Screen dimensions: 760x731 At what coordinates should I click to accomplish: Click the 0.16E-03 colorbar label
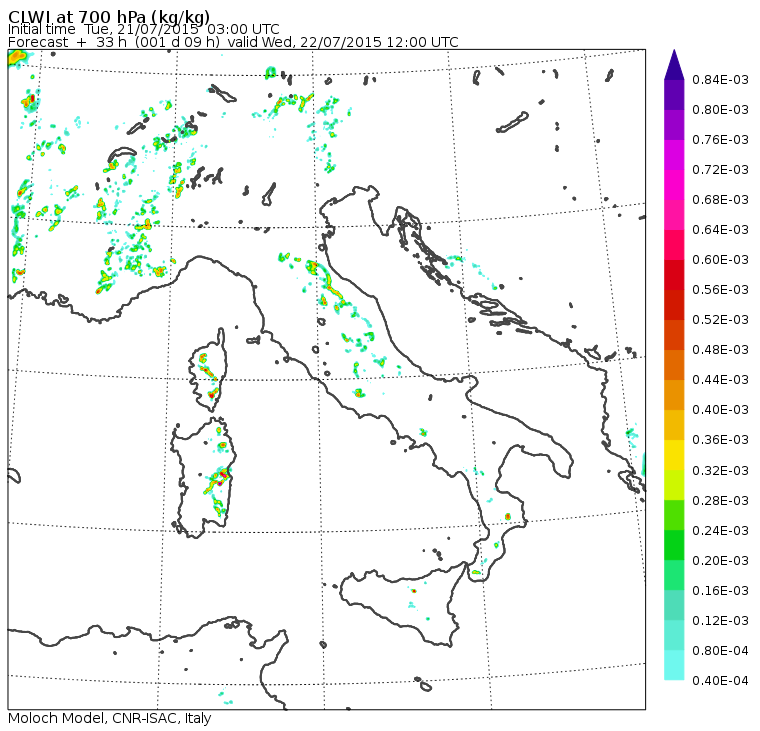(x=720, y=591)
